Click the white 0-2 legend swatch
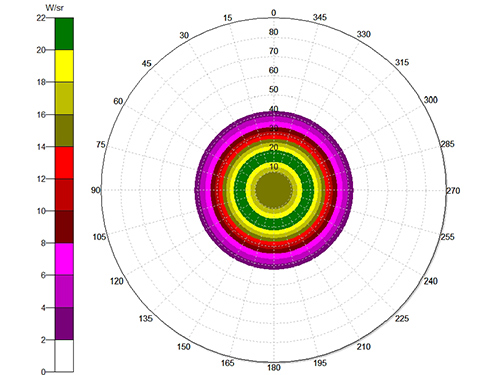 (64, 355)
